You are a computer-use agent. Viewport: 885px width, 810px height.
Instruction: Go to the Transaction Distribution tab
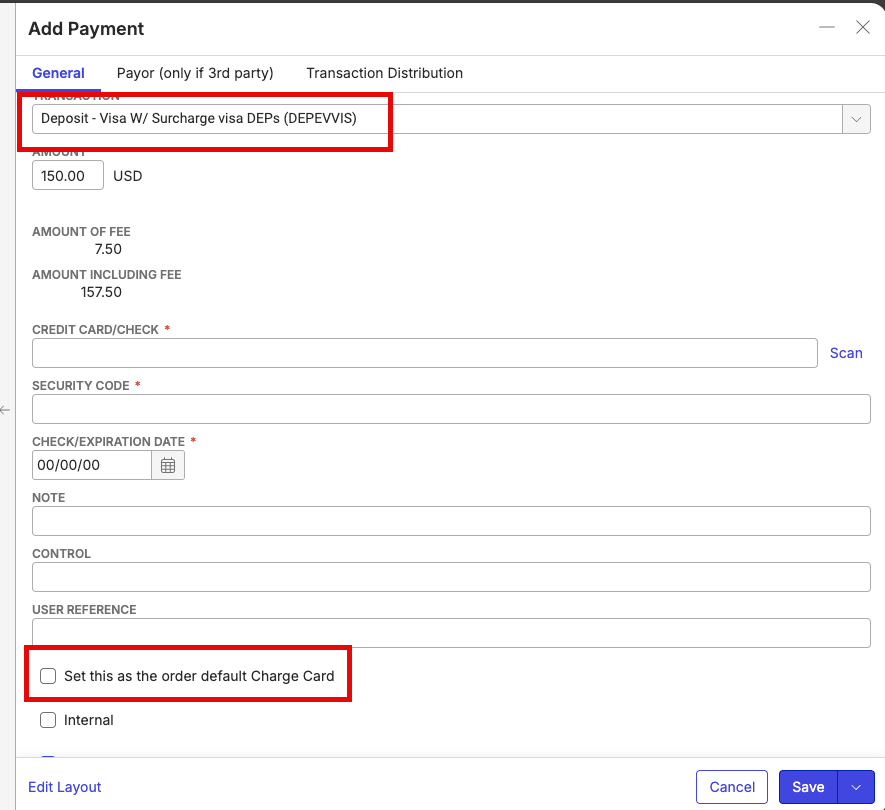click(x=384, y=73)
